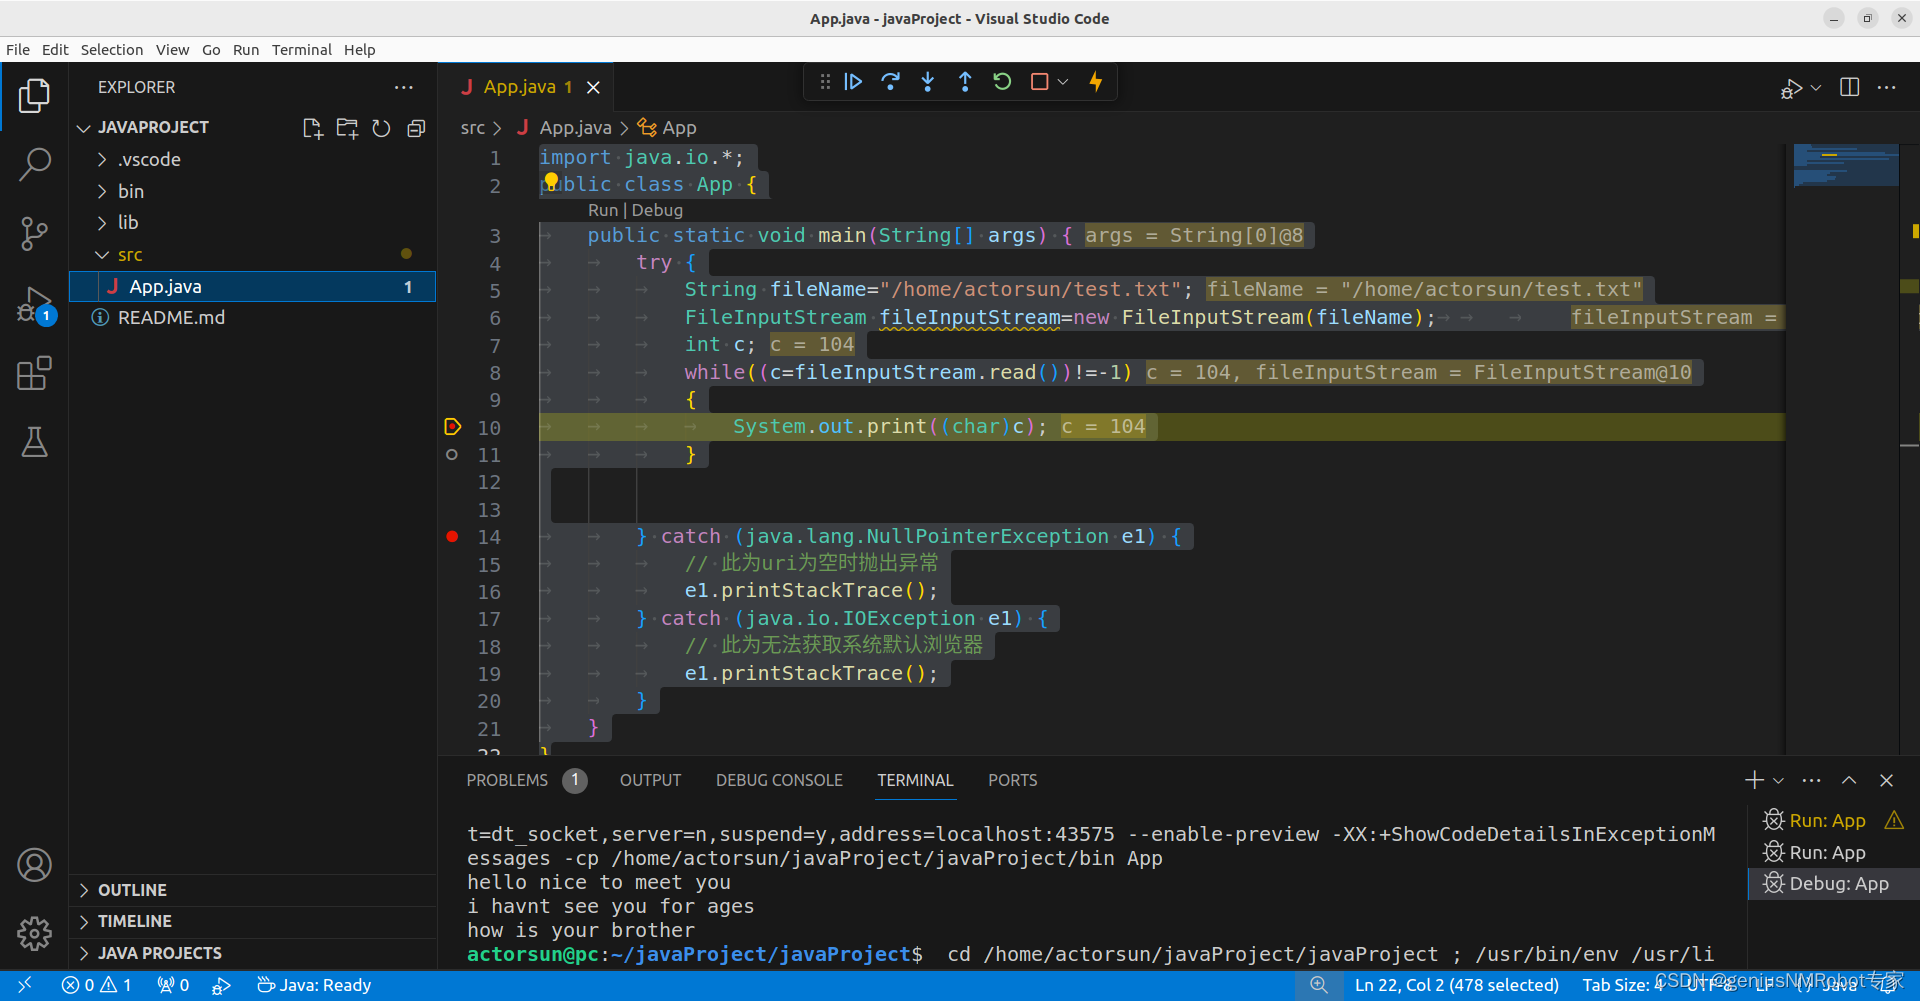The width and height of the screenshot is (1920, 1001).
Task: Switch to the PORTS tab
Action: (x=1013, y=780)
